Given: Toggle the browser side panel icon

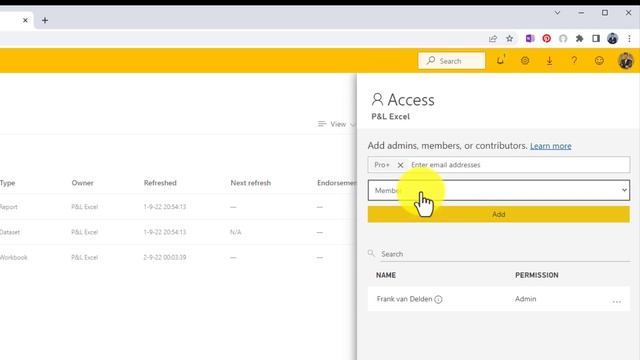Looking at the screenshot, I should [x=596, y=38].
